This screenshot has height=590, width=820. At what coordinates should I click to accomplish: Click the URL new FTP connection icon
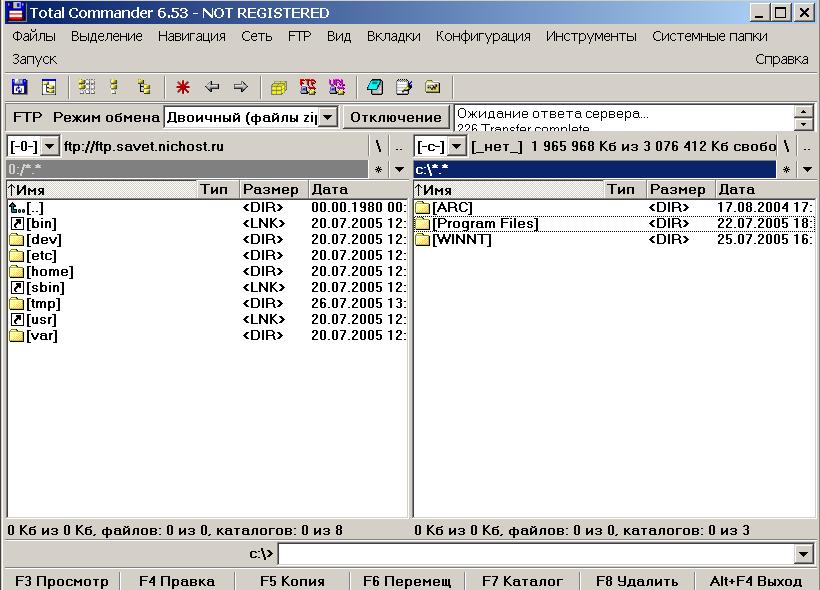337,87
